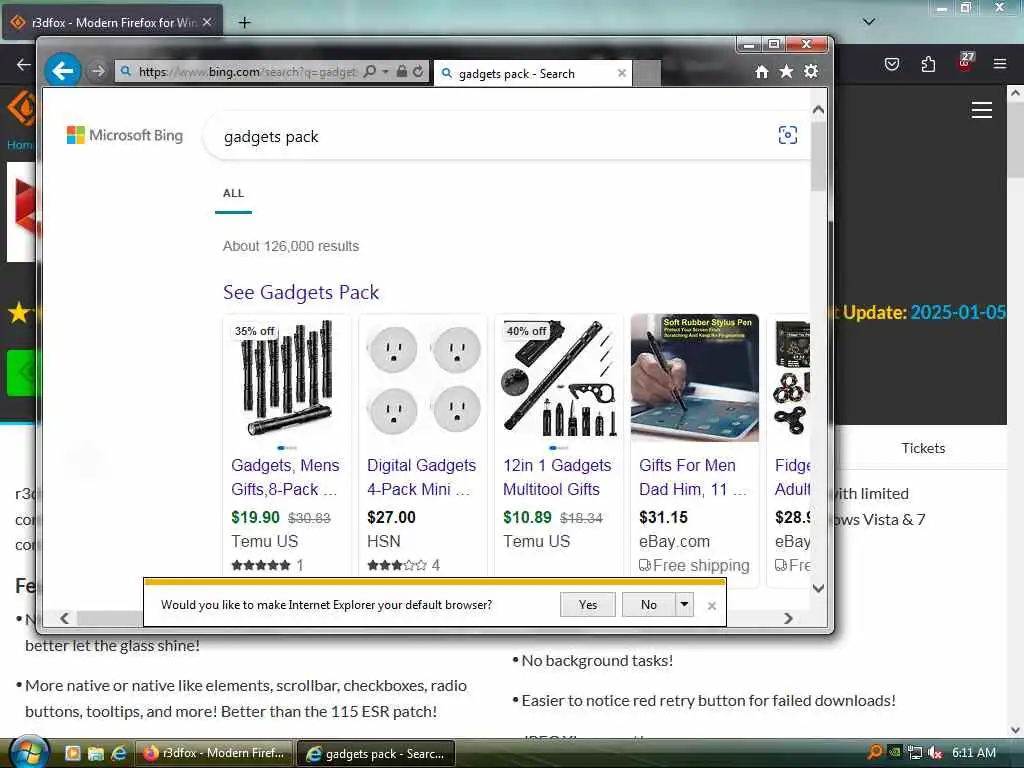This screenshot has height=768, width=1024.
Task: Open 'Digital Gadgets 4-Pack Mini' listing
Action: coord(421,477)
